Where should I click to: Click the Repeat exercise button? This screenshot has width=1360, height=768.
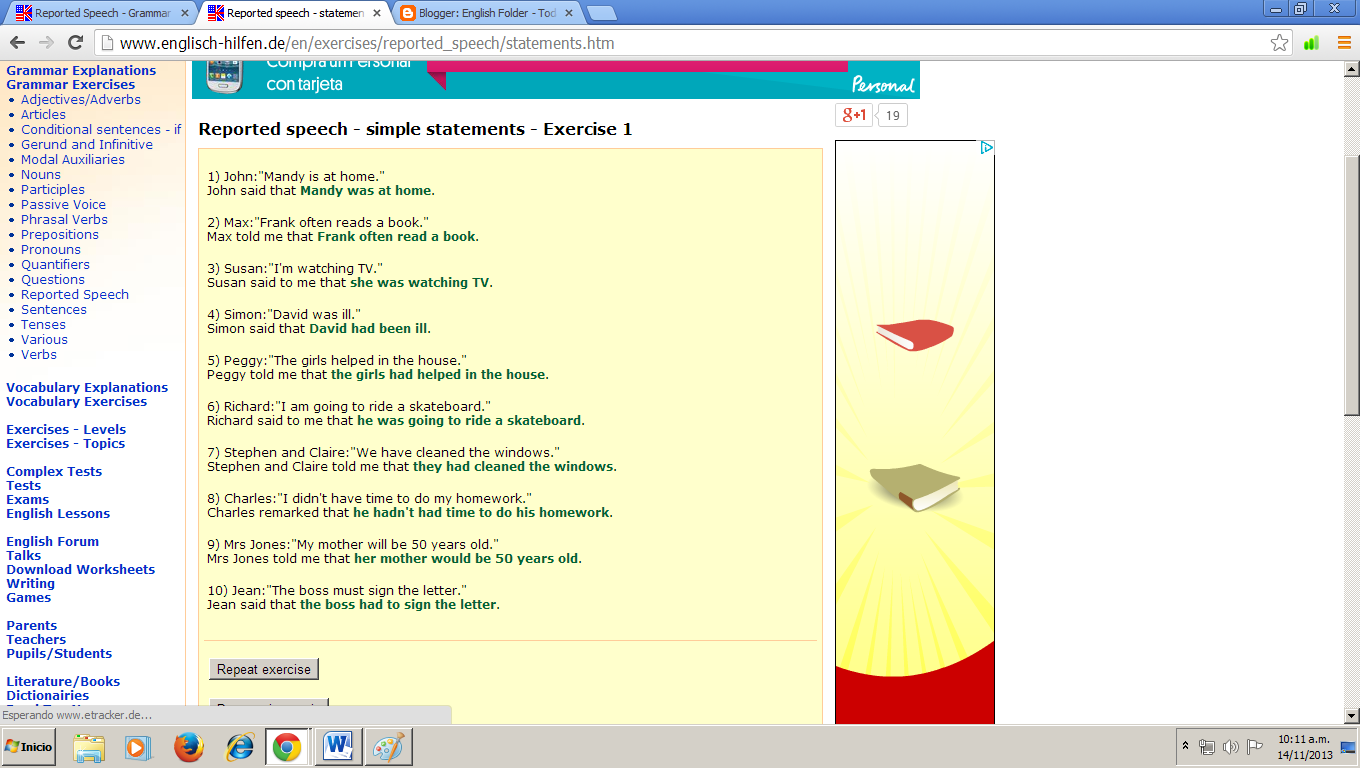point(264,669)
